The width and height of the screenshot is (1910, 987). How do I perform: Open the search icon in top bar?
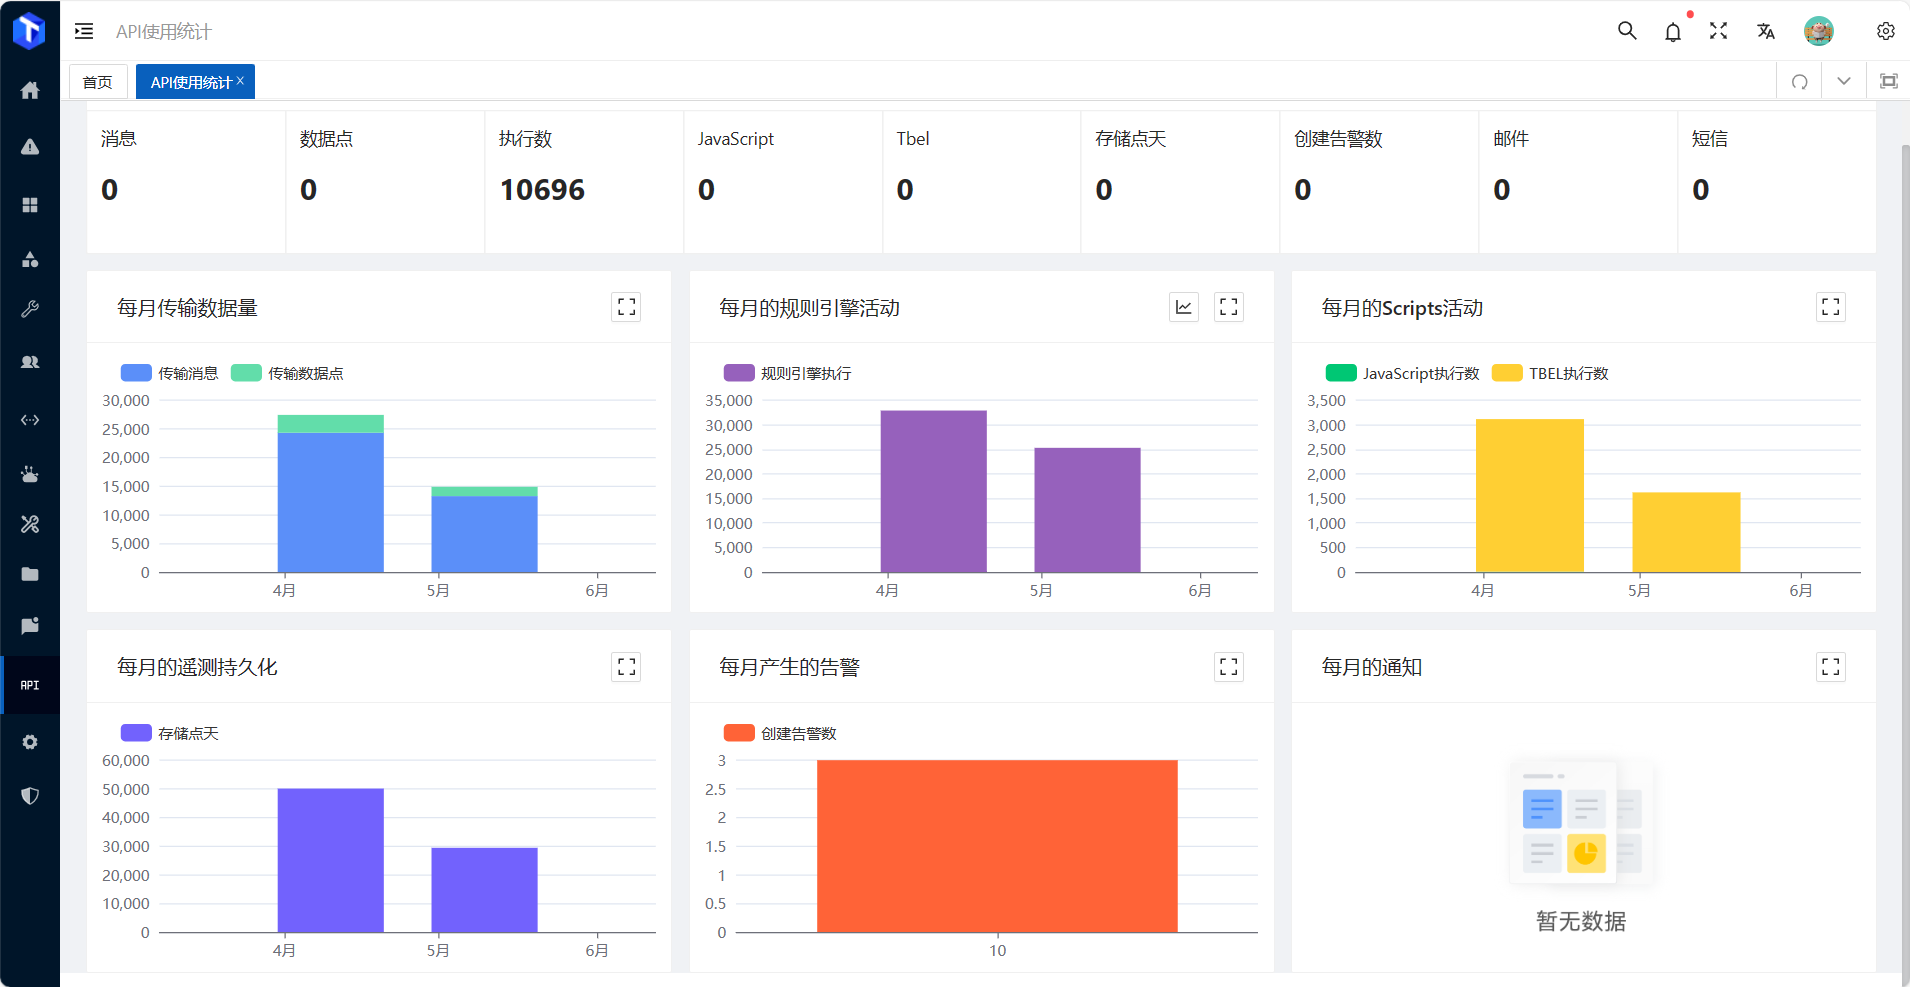coord(1625,31)
